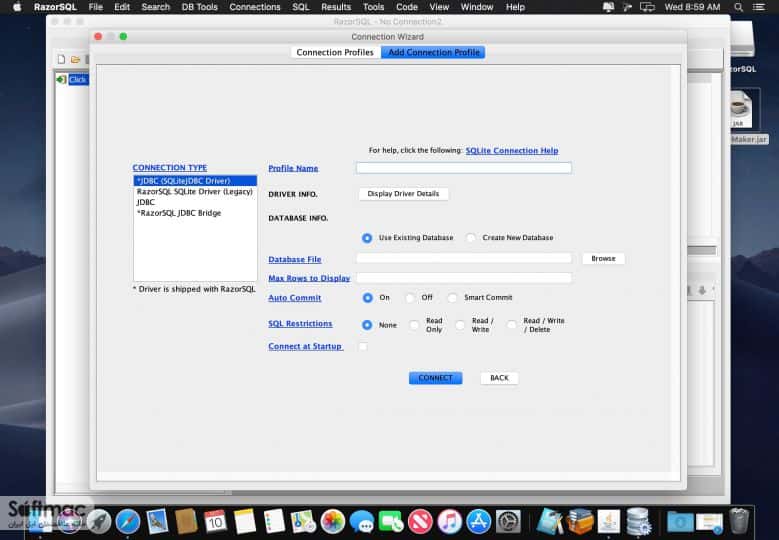The height and width of the screenshot is (540, 779).
Task: Select Create New Database option
Action: tap(470, 238)
